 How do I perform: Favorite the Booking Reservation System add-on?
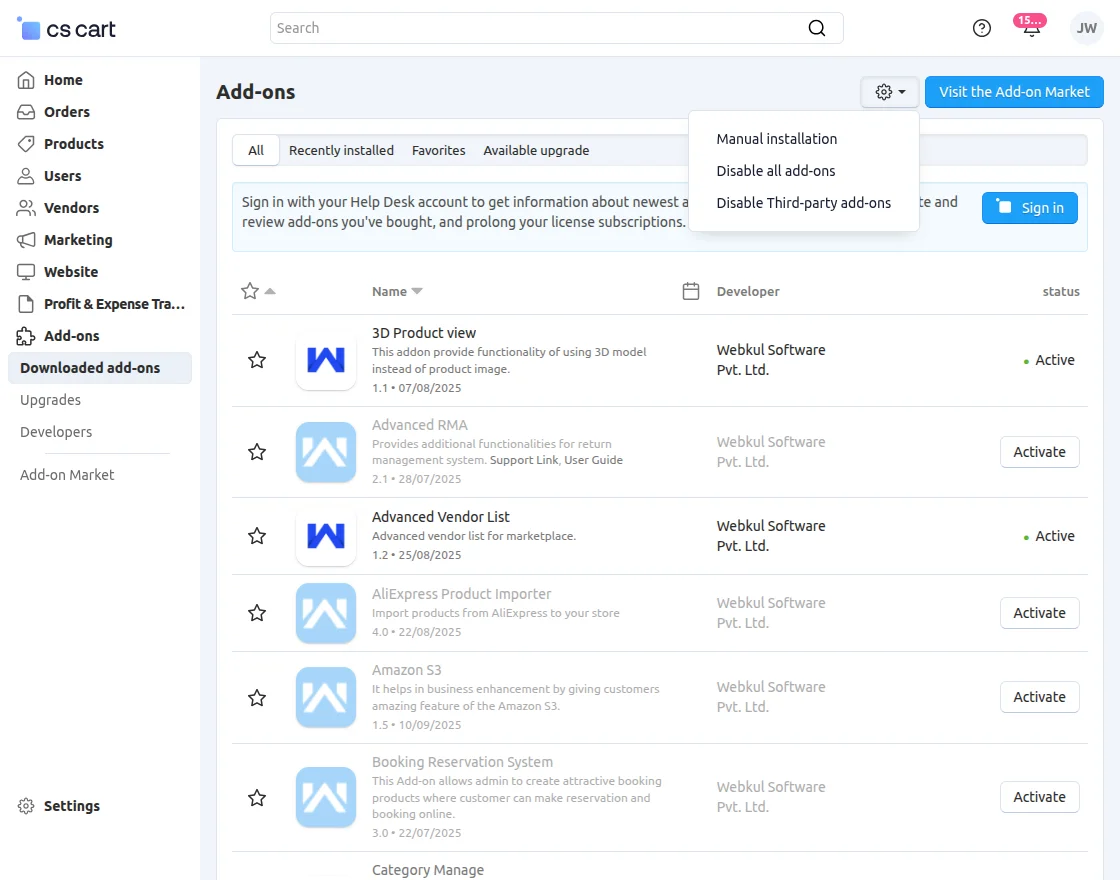257,797
